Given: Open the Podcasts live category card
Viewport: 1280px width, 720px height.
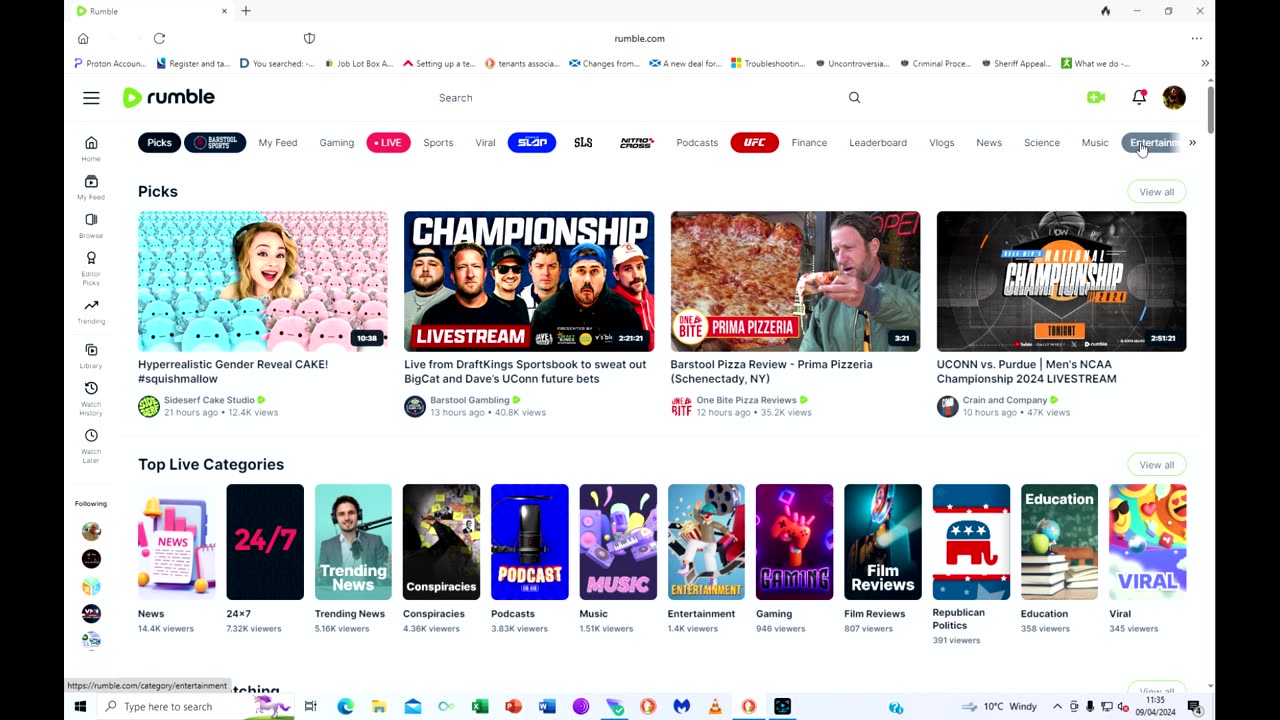Looking at the screenshot, I should point(529,542).
